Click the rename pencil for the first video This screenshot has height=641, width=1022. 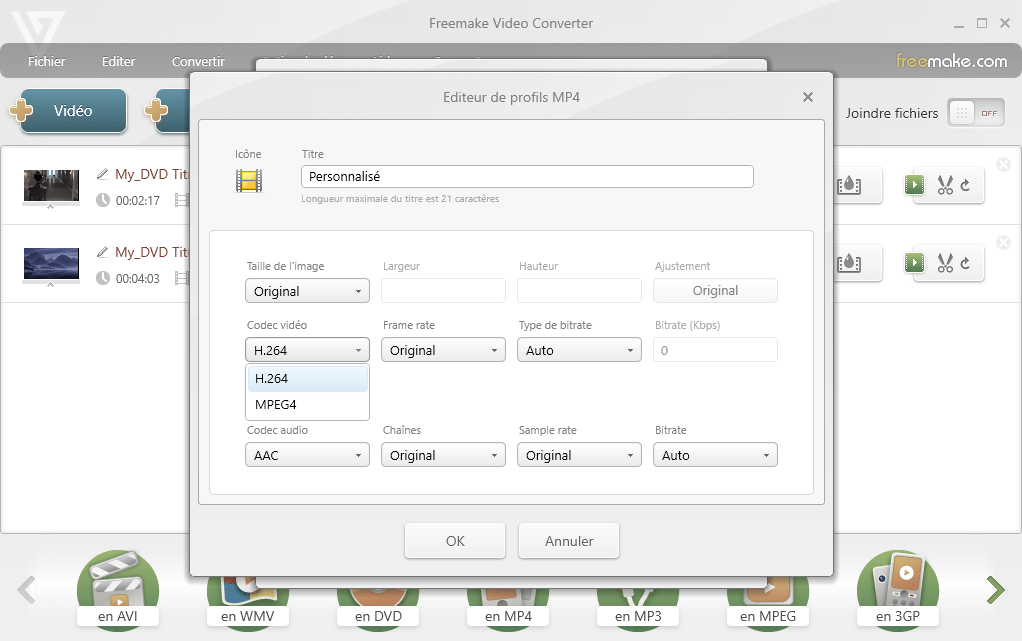[102, 174]
